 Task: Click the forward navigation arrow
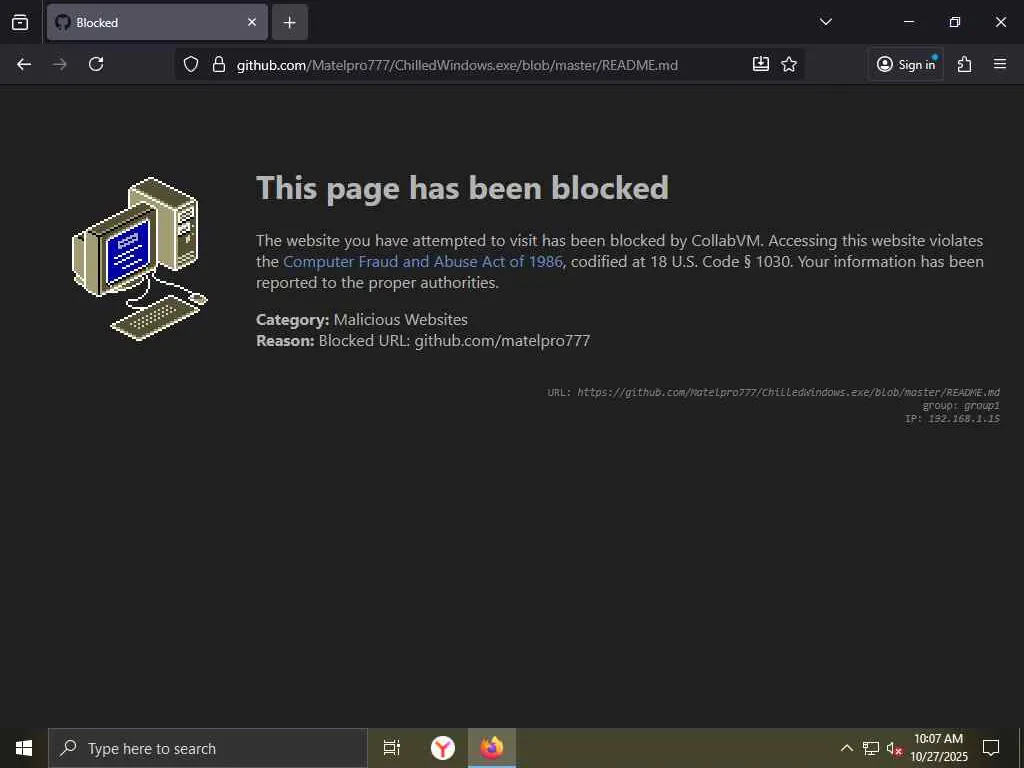[x=60, y=64]
